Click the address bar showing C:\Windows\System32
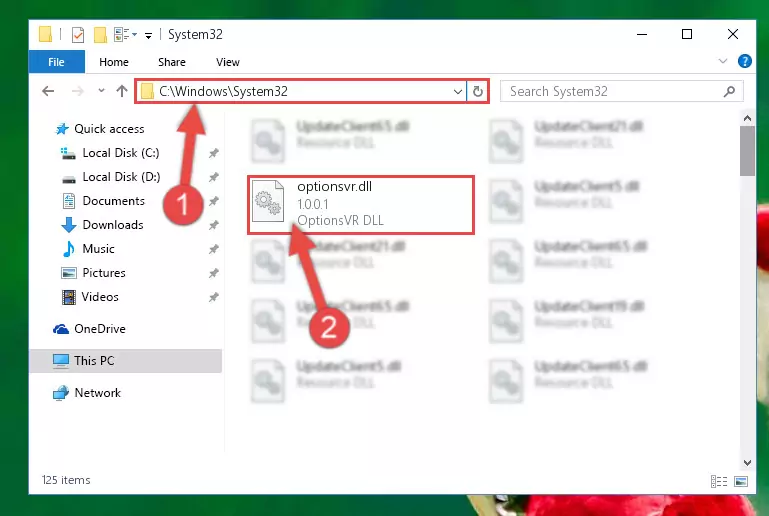Viewport: 769px width, 516px height. (x=302, y=91)
